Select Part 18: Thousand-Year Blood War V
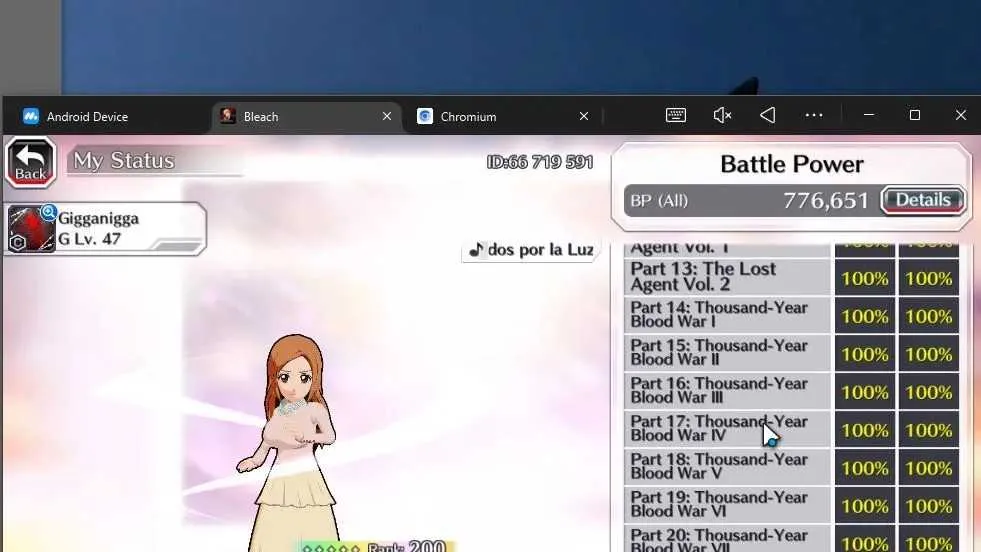Viewport: 981px width, 552px height. [727, 467]
